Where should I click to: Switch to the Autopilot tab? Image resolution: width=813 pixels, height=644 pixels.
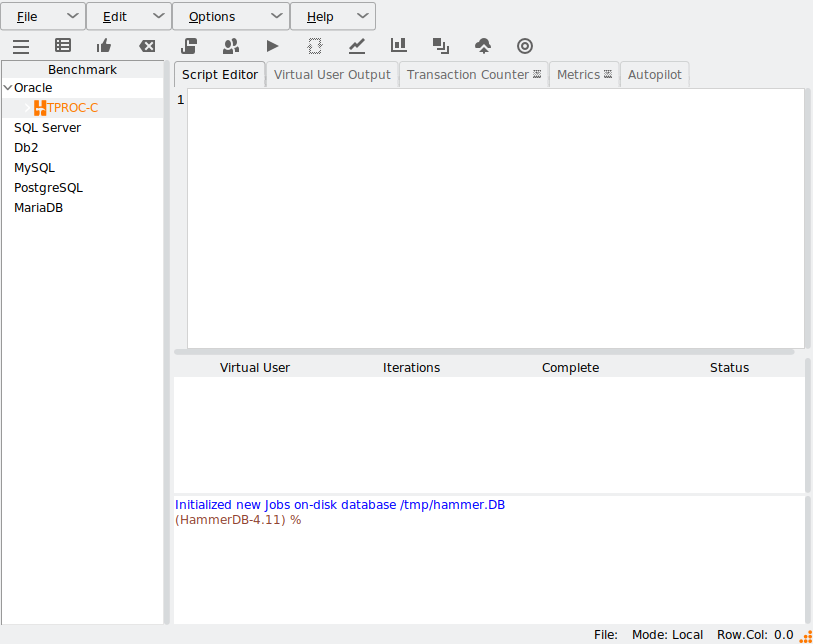[x=655, y=75]
